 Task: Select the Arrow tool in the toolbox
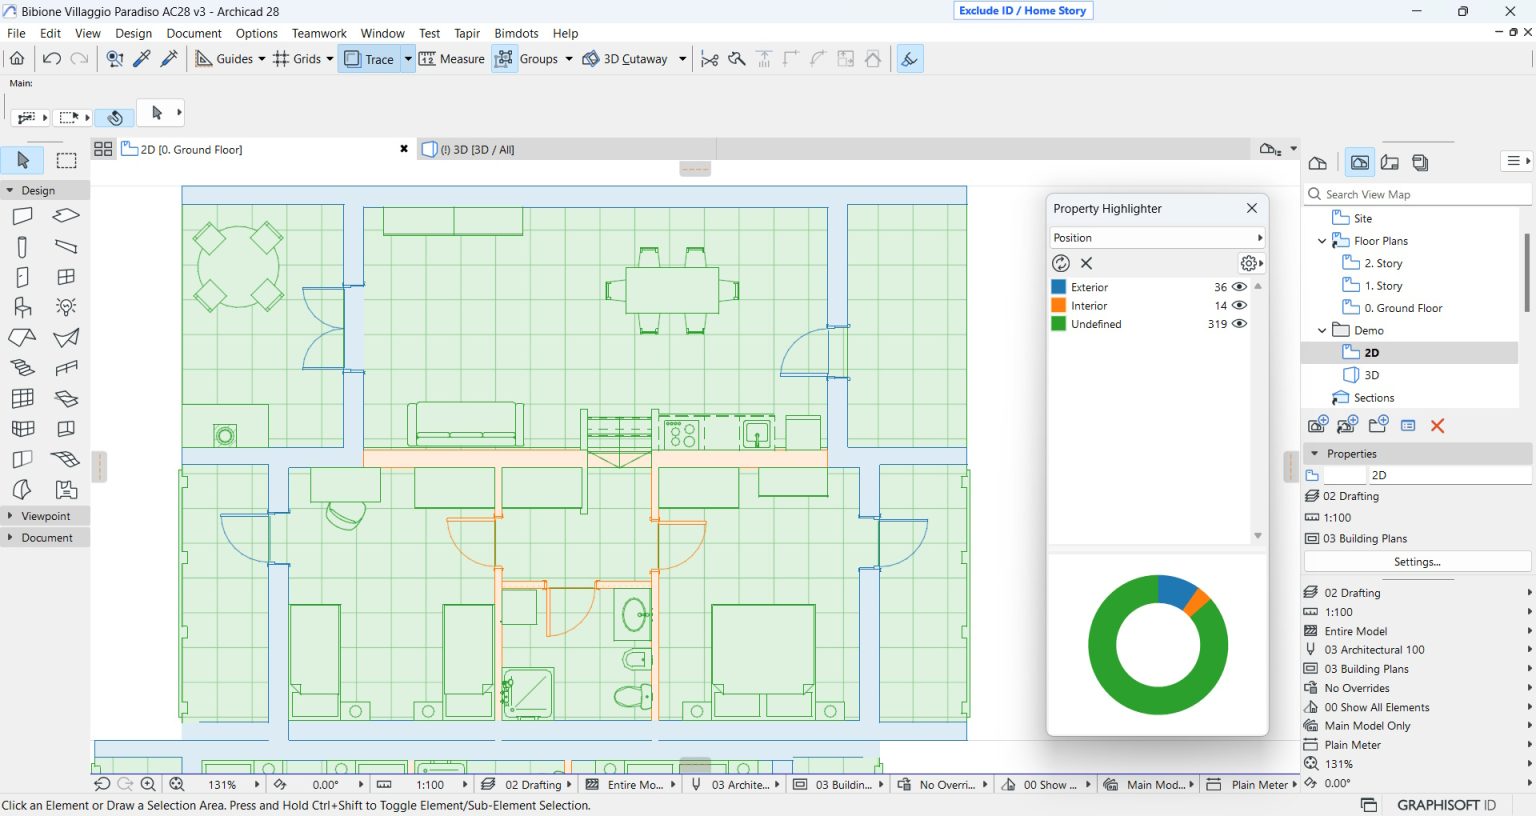23,160
